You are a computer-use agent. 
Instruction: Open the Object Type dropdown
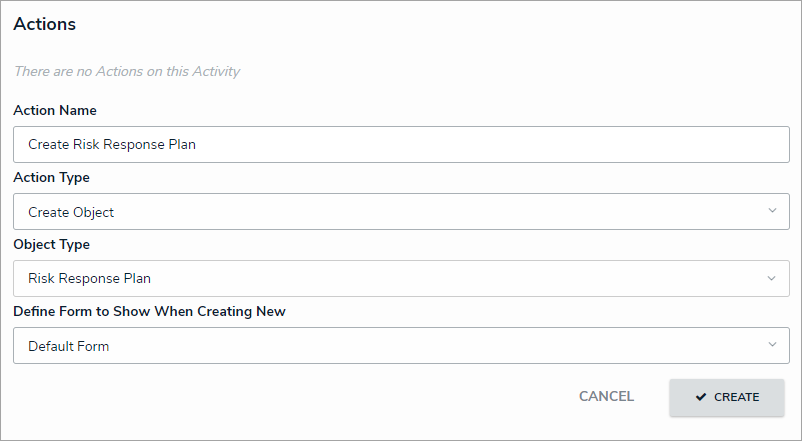(400, 278)
